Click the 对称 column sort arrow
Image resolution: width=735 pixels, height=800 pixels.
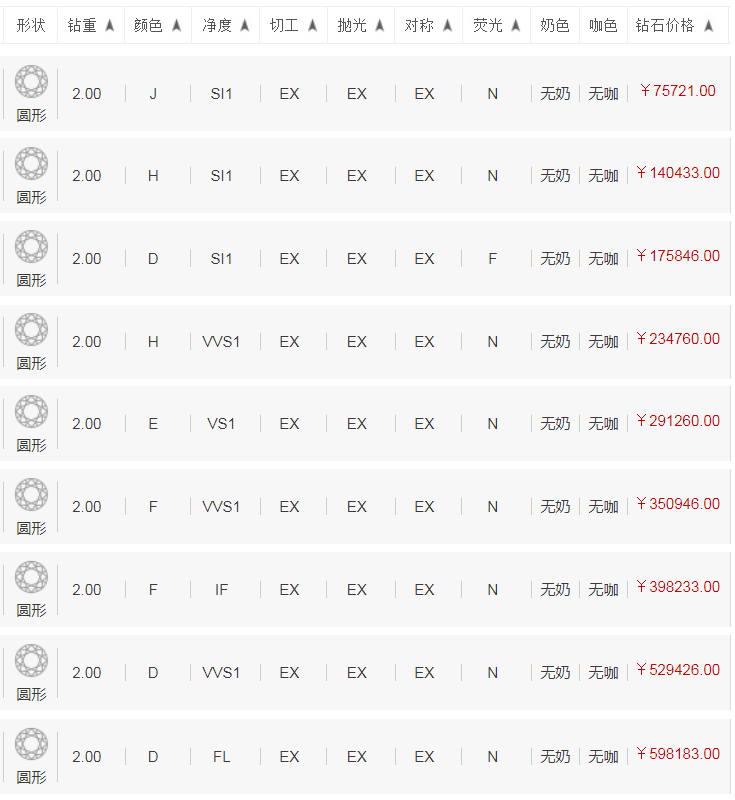click(448, 26)
